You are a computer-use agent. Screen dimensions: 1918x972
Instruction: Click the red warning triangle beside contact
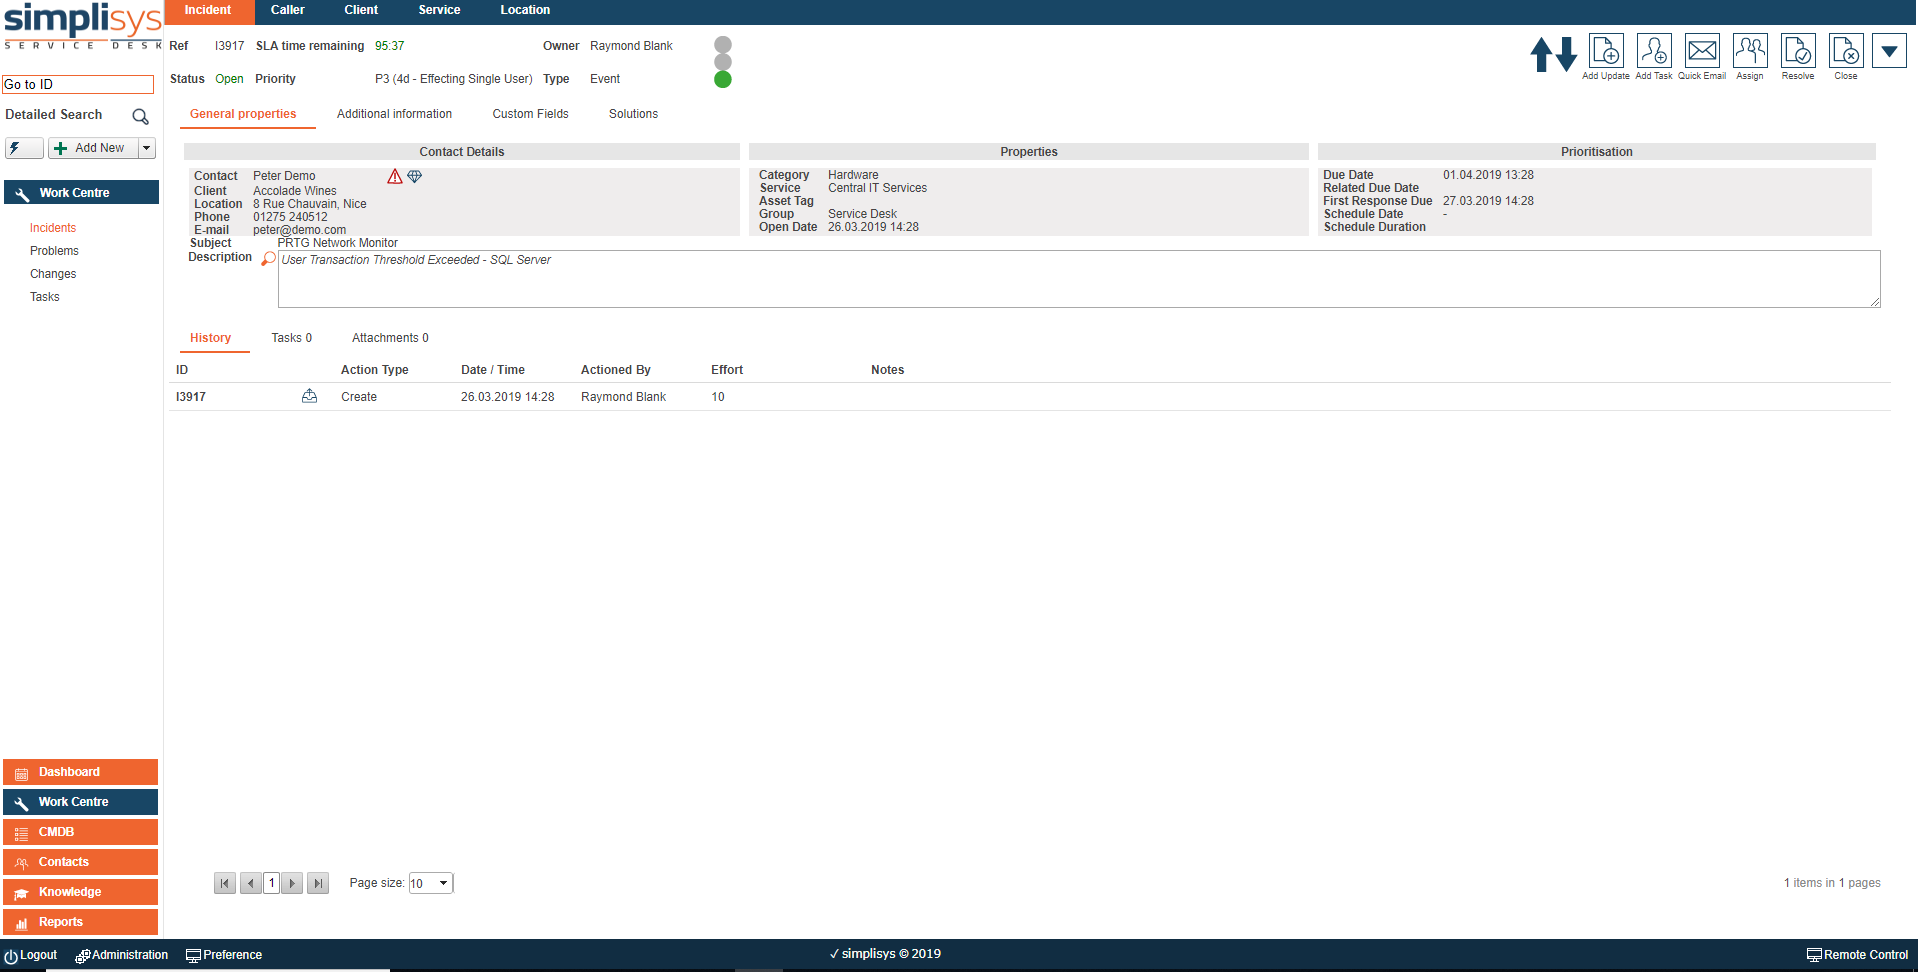(395, 177)
